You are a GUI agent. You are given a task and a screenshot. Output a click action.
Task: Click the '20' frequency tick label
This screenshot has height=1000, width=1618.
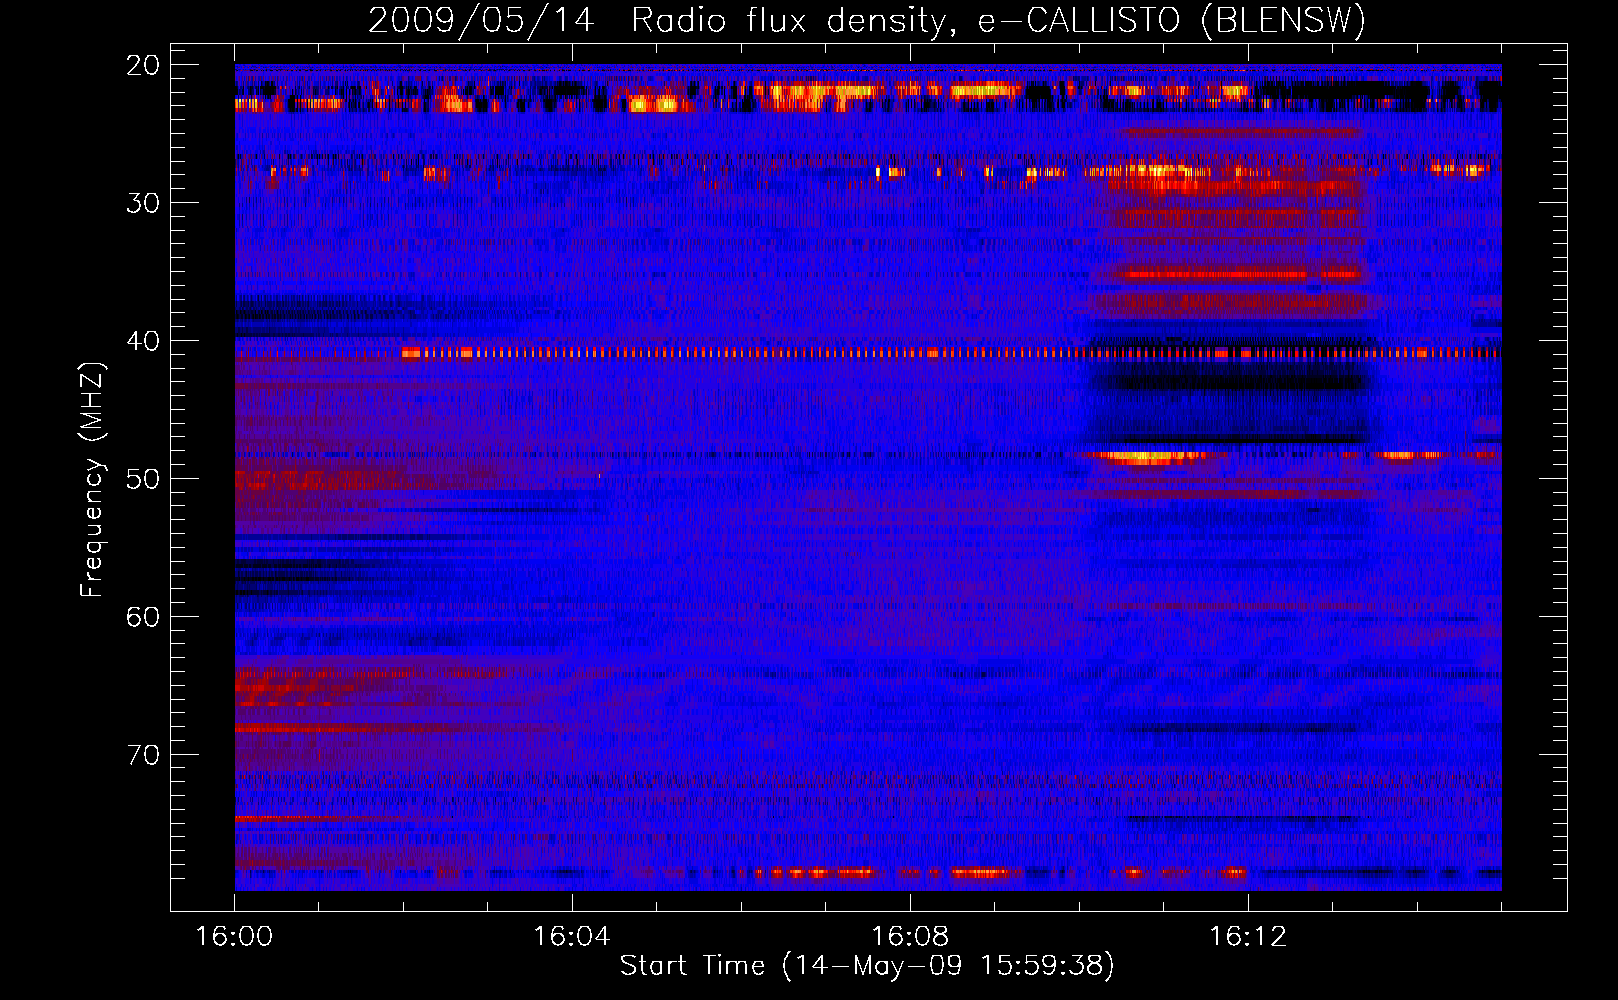click(144, 65)
